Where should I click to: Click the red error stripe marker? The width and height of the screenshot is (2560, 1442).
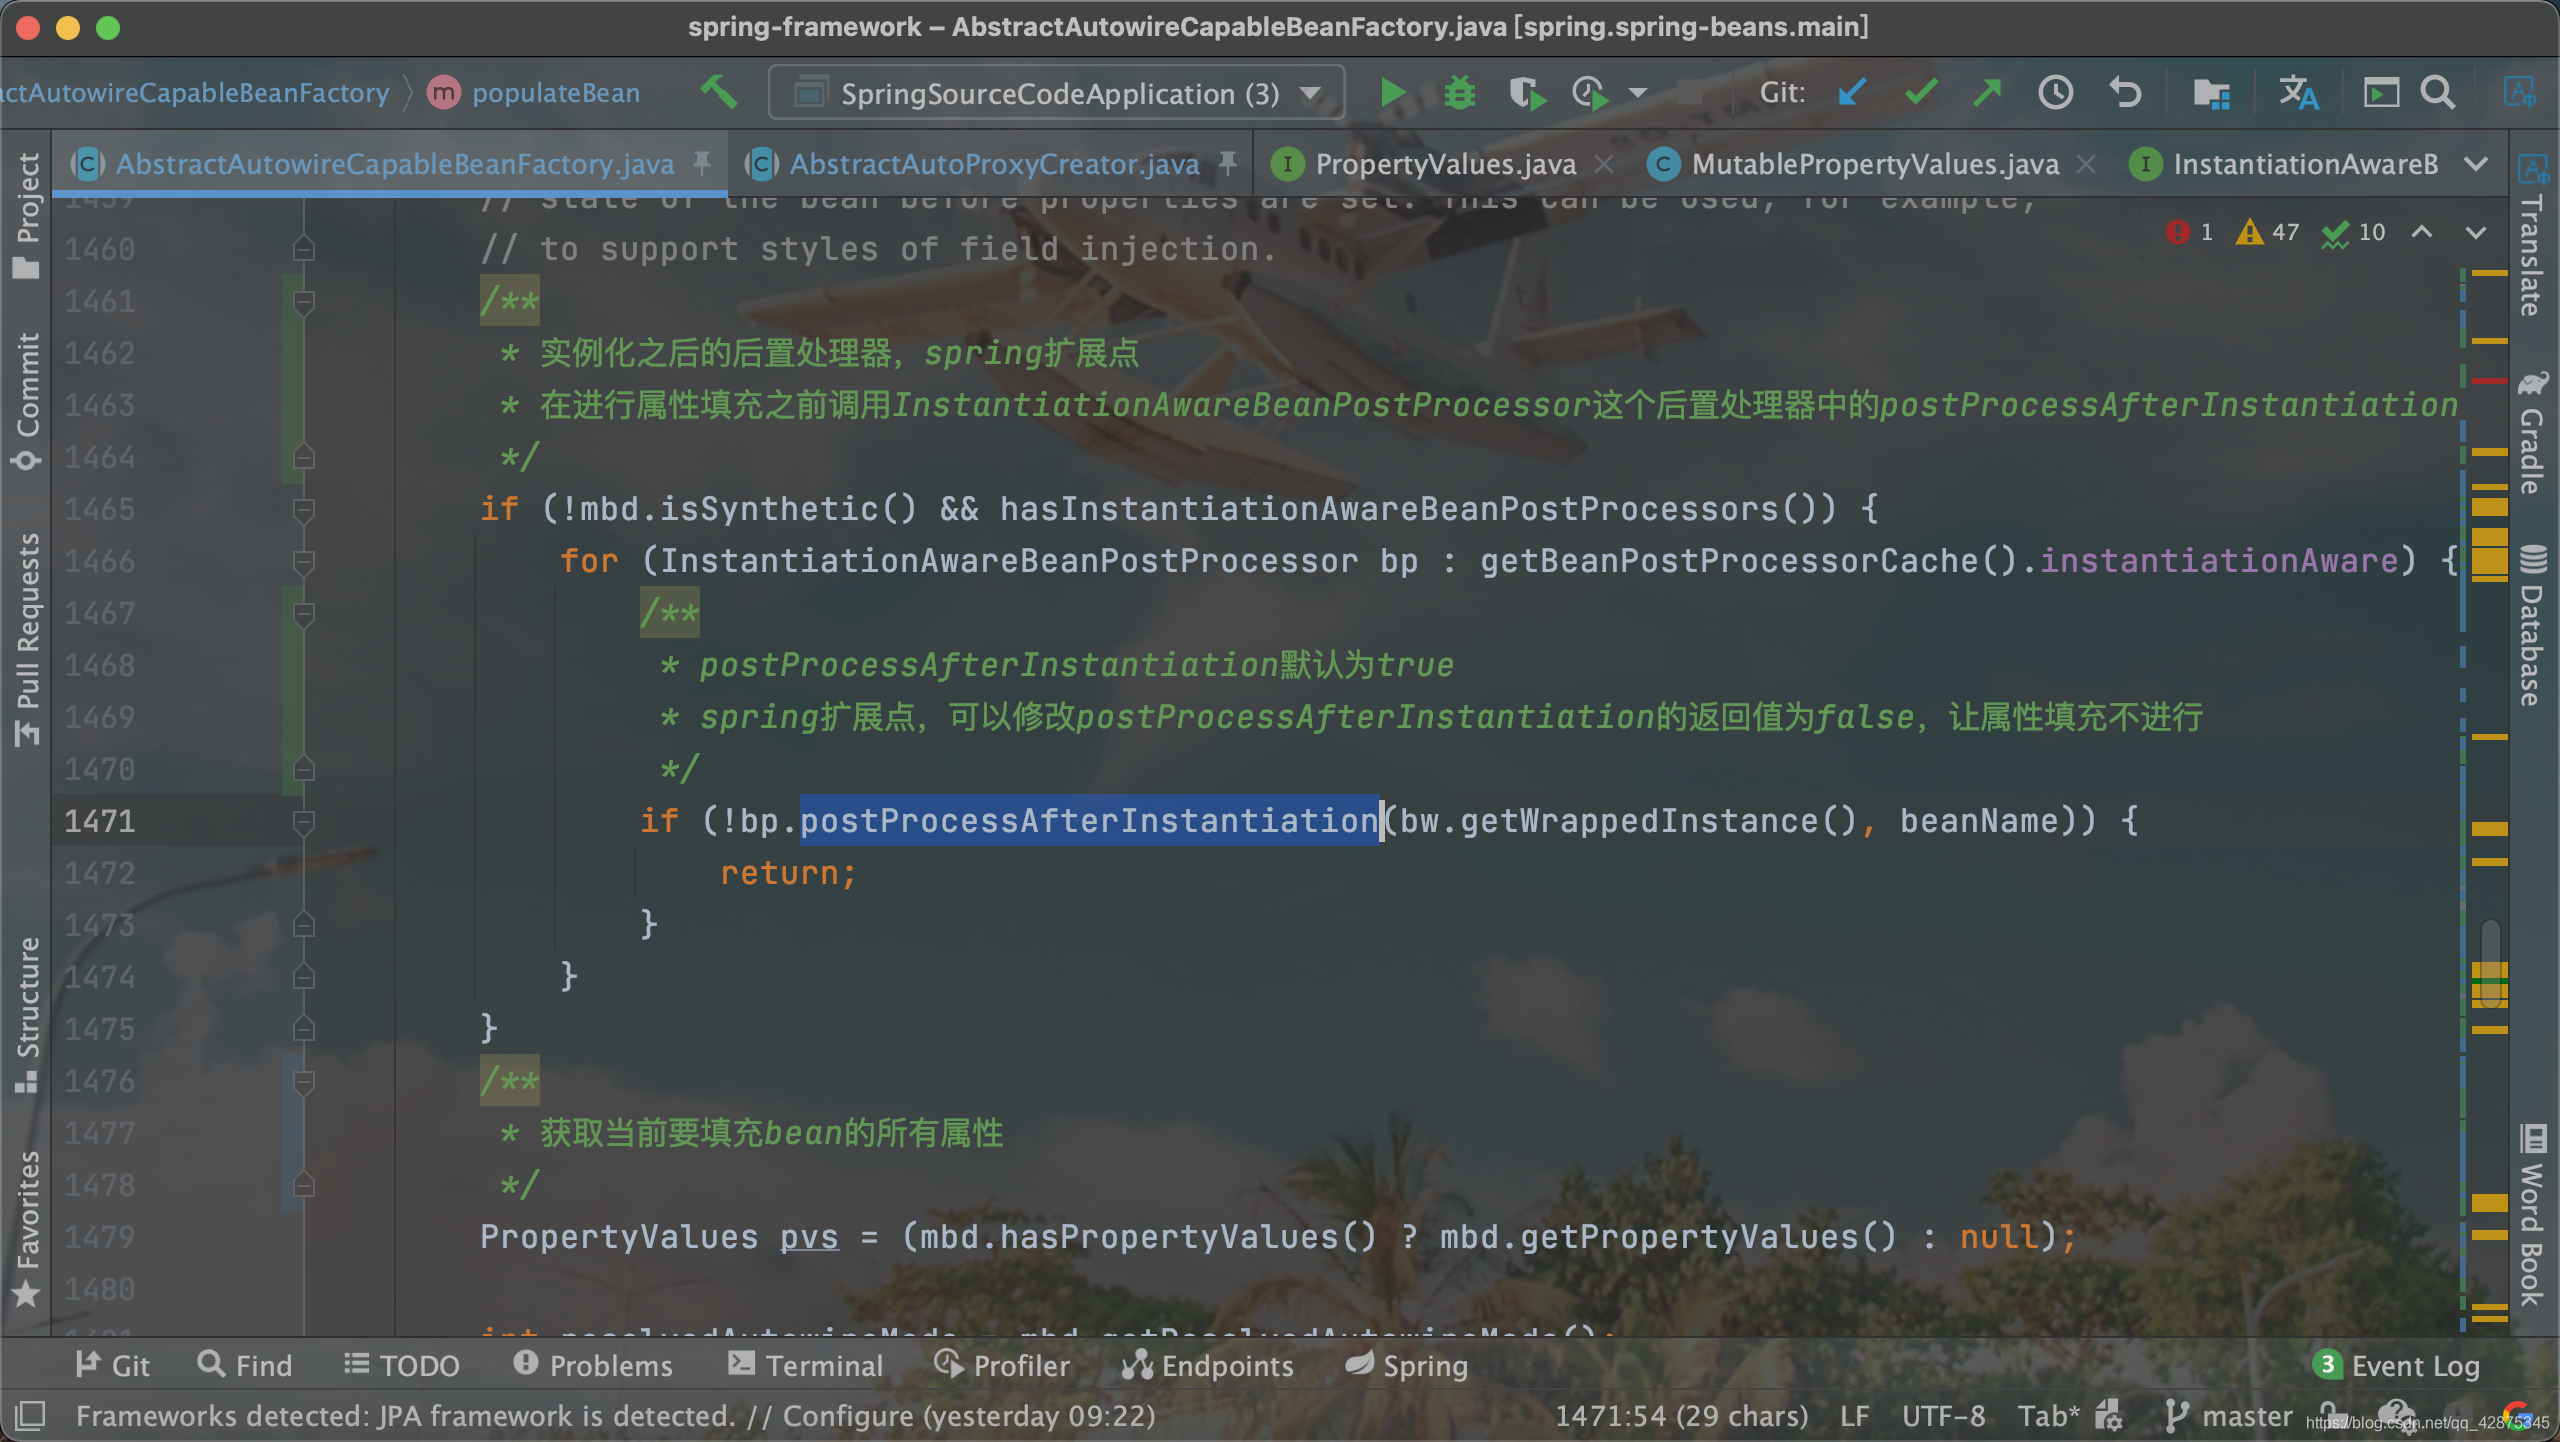2489,381
